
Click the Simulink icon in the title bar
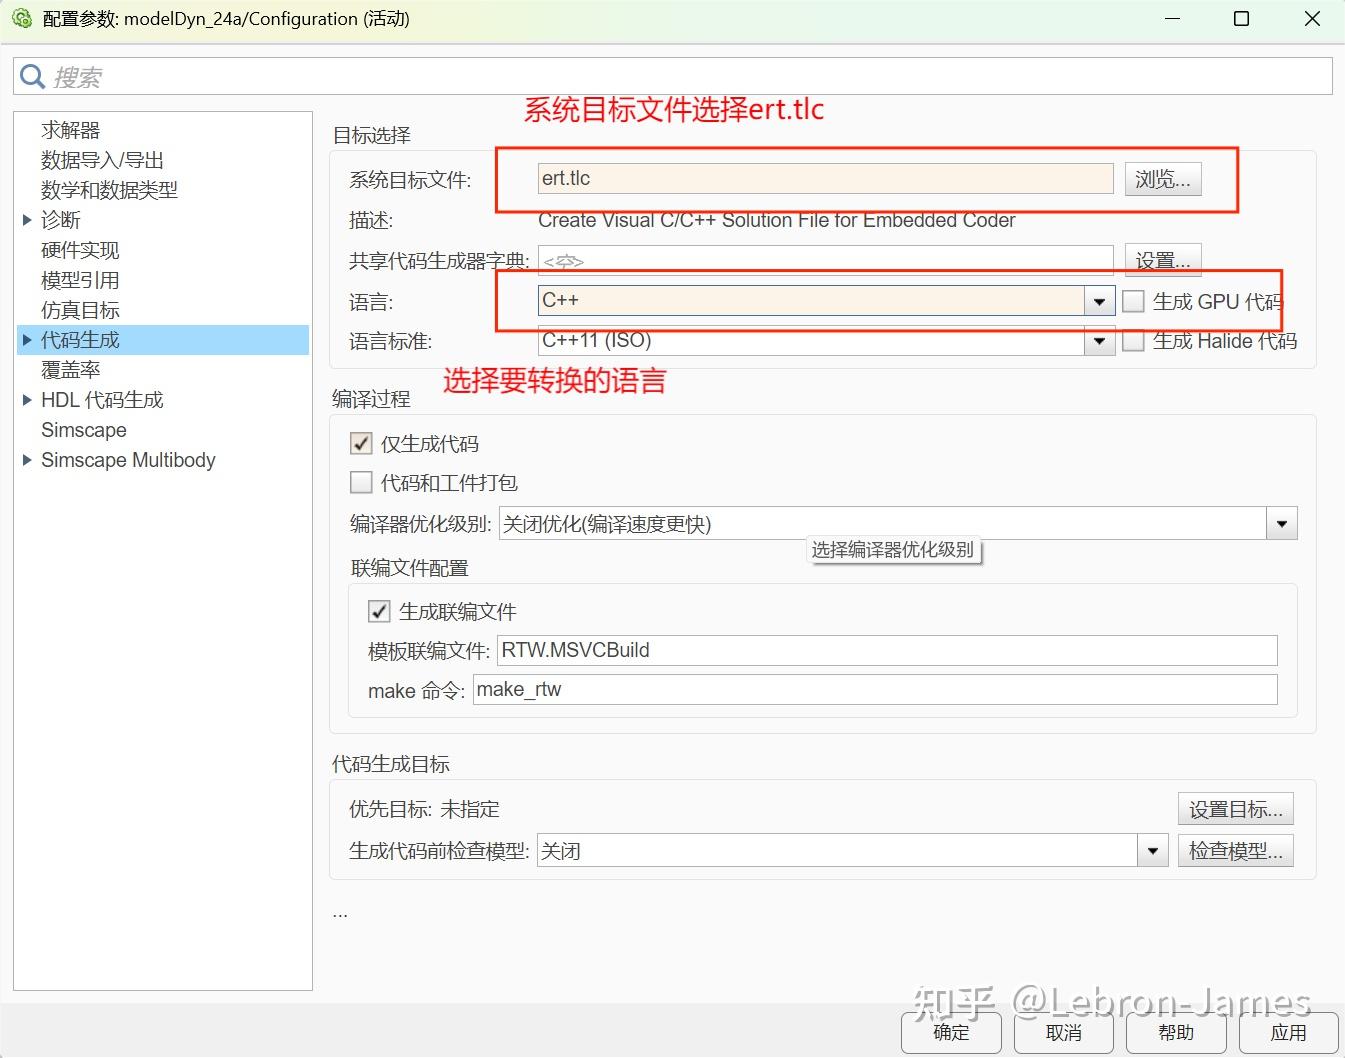pyautogui.click(x=21, y=18)
